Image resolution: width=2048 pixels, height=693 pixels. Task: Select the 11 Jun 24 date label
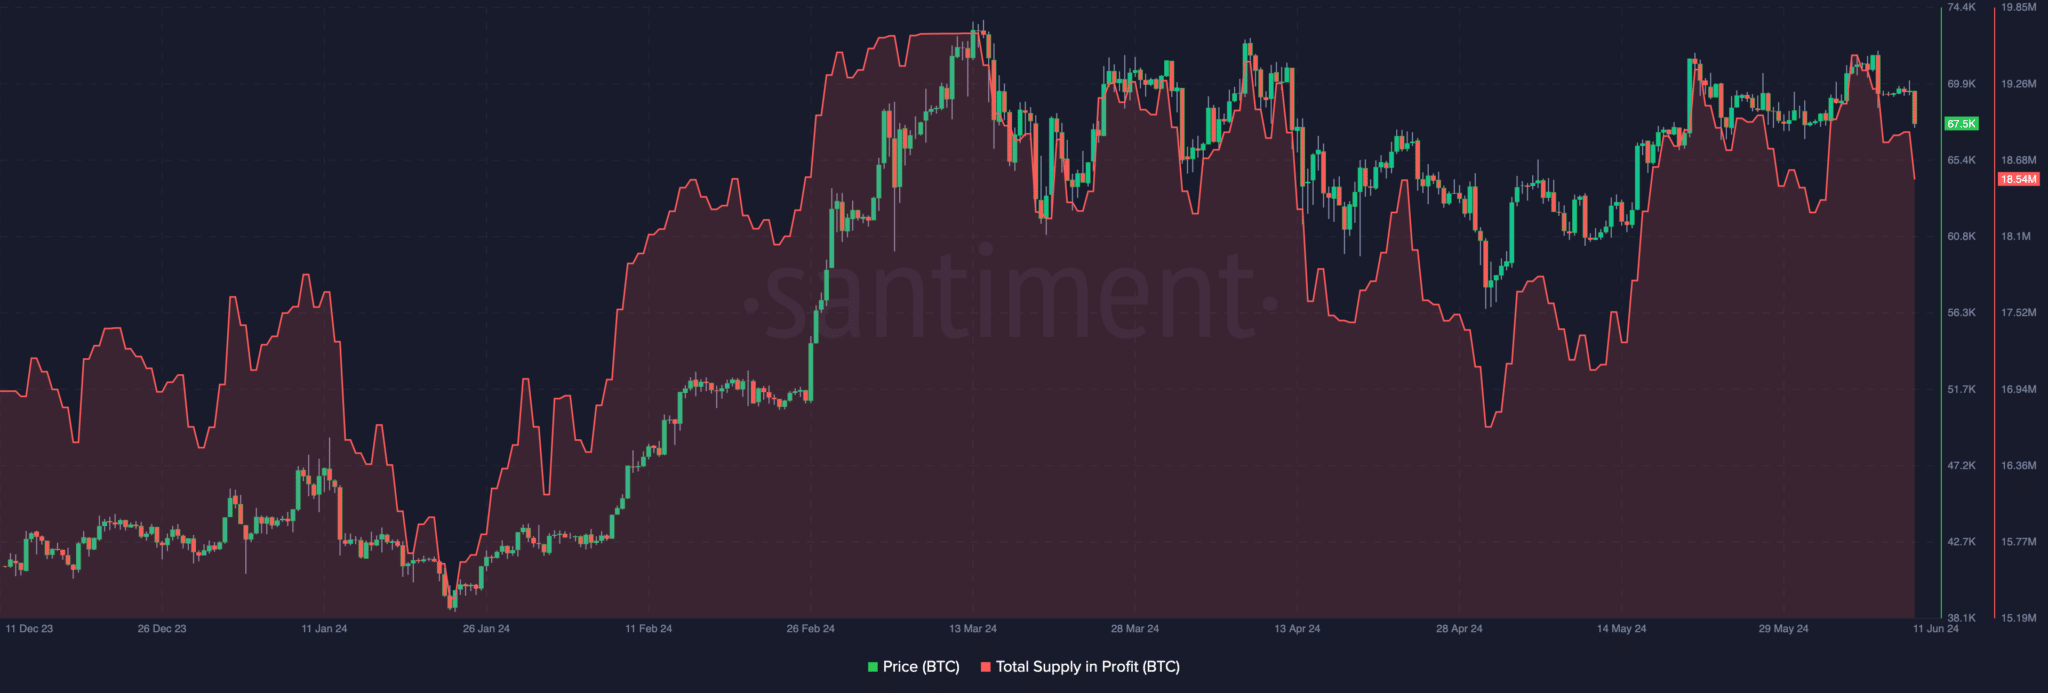tap(1936, 629)
